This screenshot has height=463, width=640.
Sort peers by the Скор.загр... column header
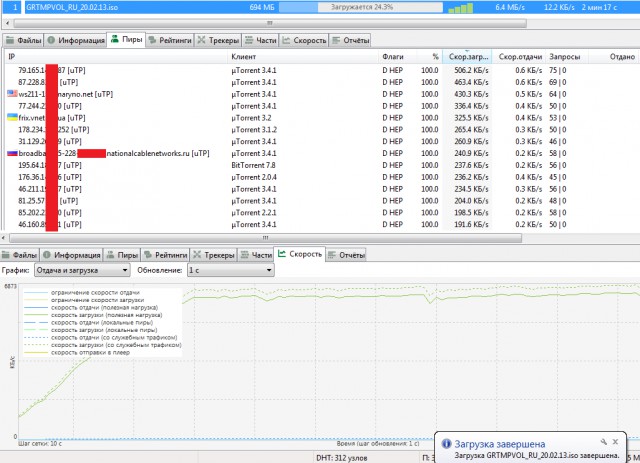click(x=467, y=57)
